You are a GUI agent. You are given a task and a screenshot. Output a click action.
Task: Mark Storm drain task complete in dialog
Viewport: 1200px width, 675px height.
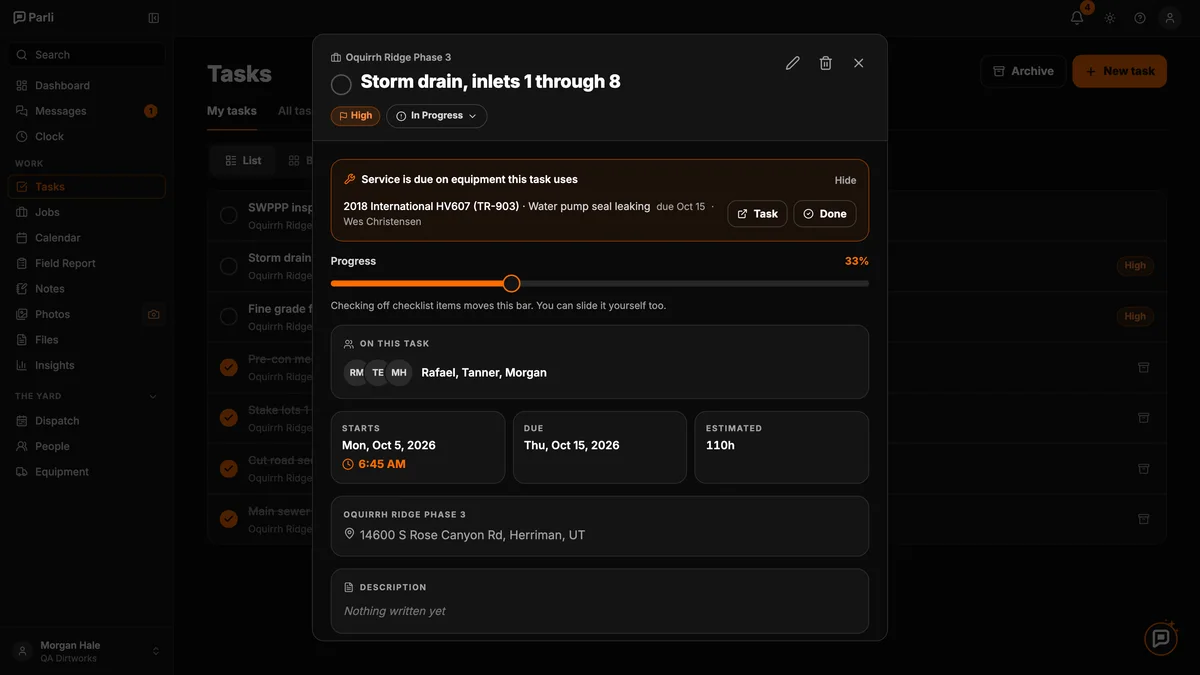[x=341, y=84]
